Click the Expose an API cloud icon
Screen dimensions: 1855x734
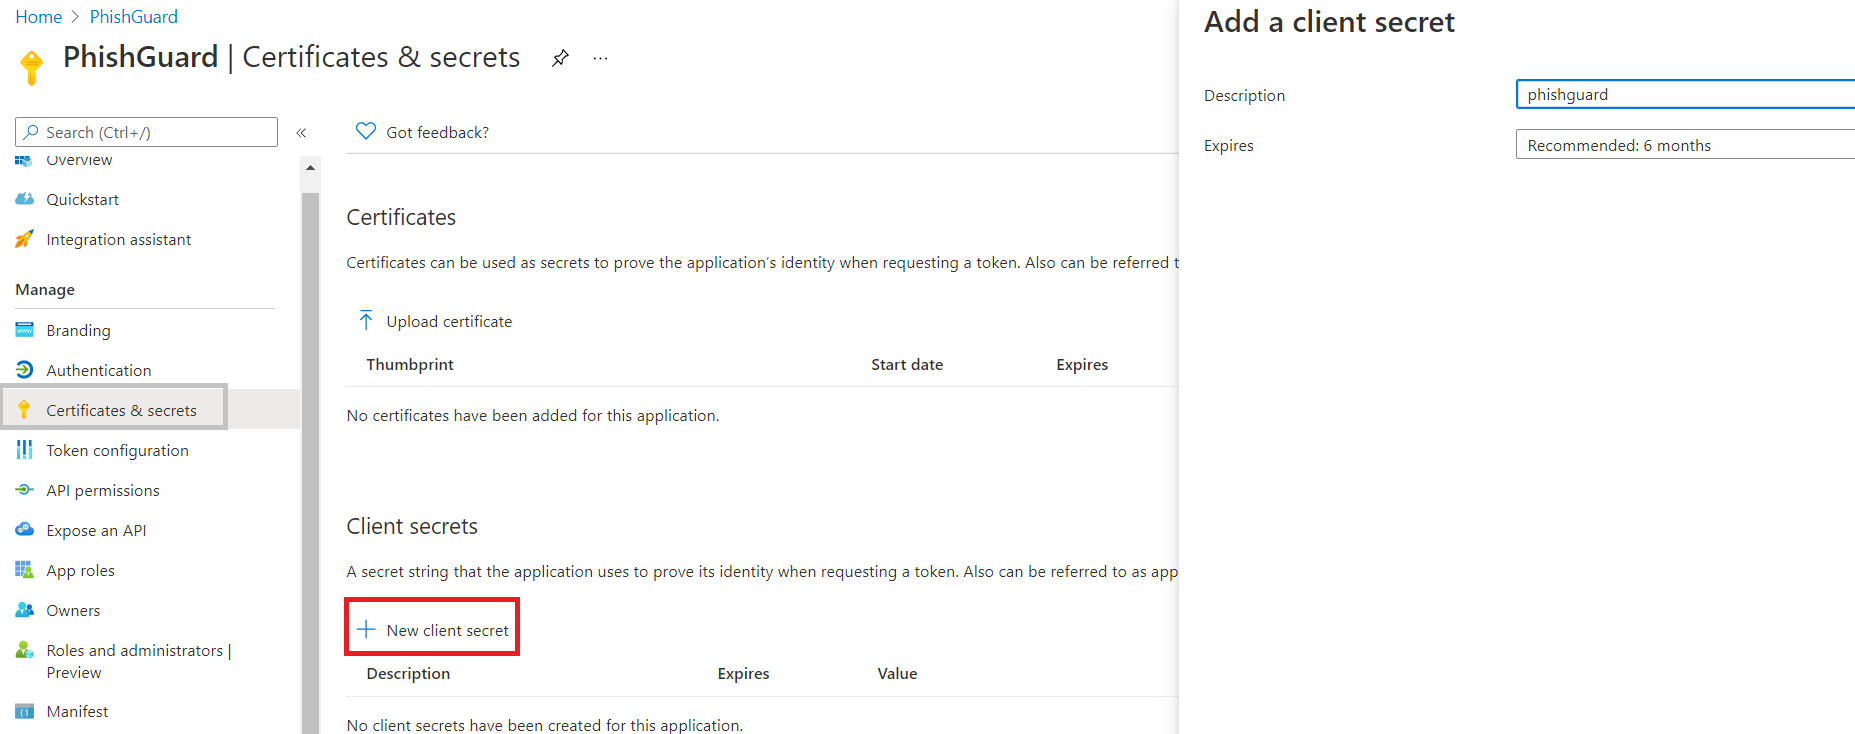(25, 529)
